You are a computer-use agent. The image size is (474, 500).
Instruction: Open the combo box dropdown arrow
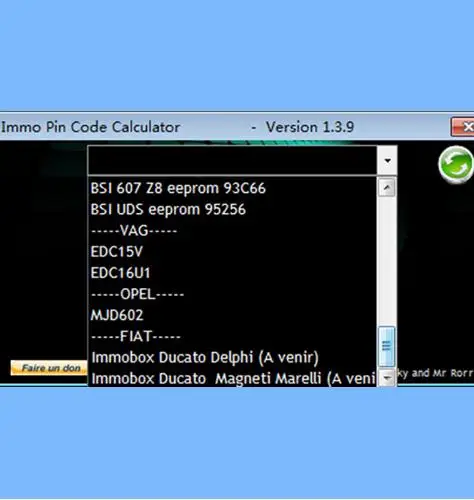click(387, 161)
